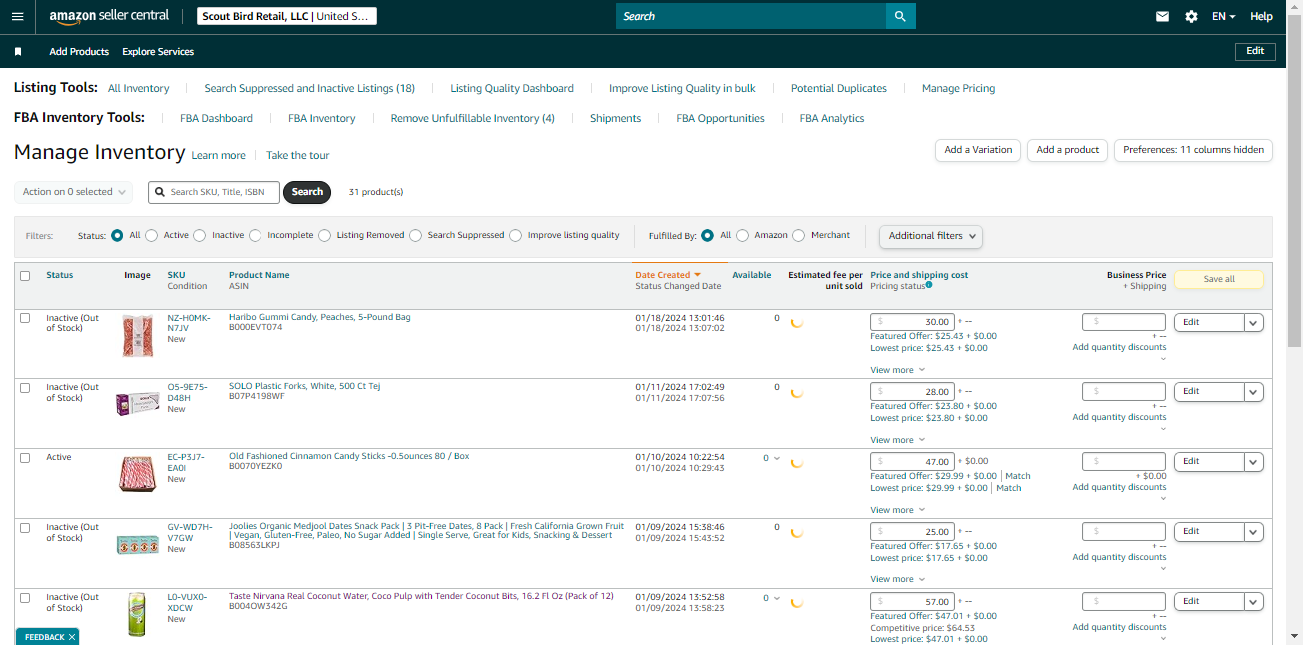Click the Add a product button
The image size is (1303, 645).
click(1068, 150)
